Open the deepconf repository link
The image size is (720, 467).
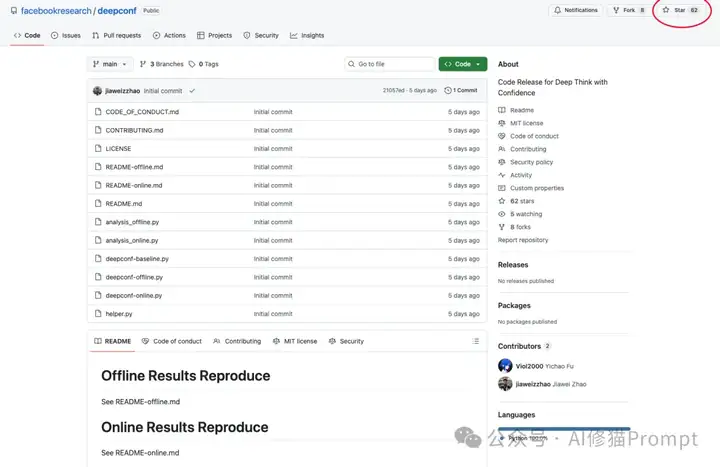(117, 11)
